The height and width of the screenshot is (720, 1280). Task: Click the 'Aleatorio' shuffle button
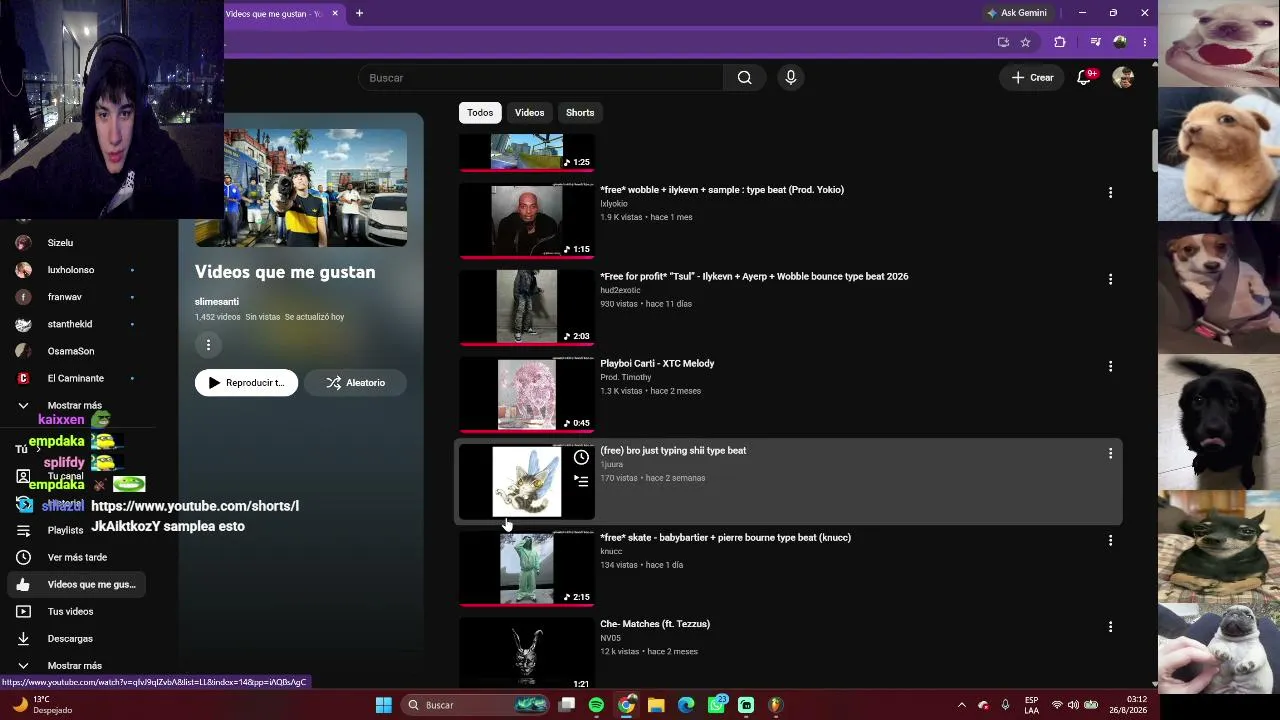355,383
